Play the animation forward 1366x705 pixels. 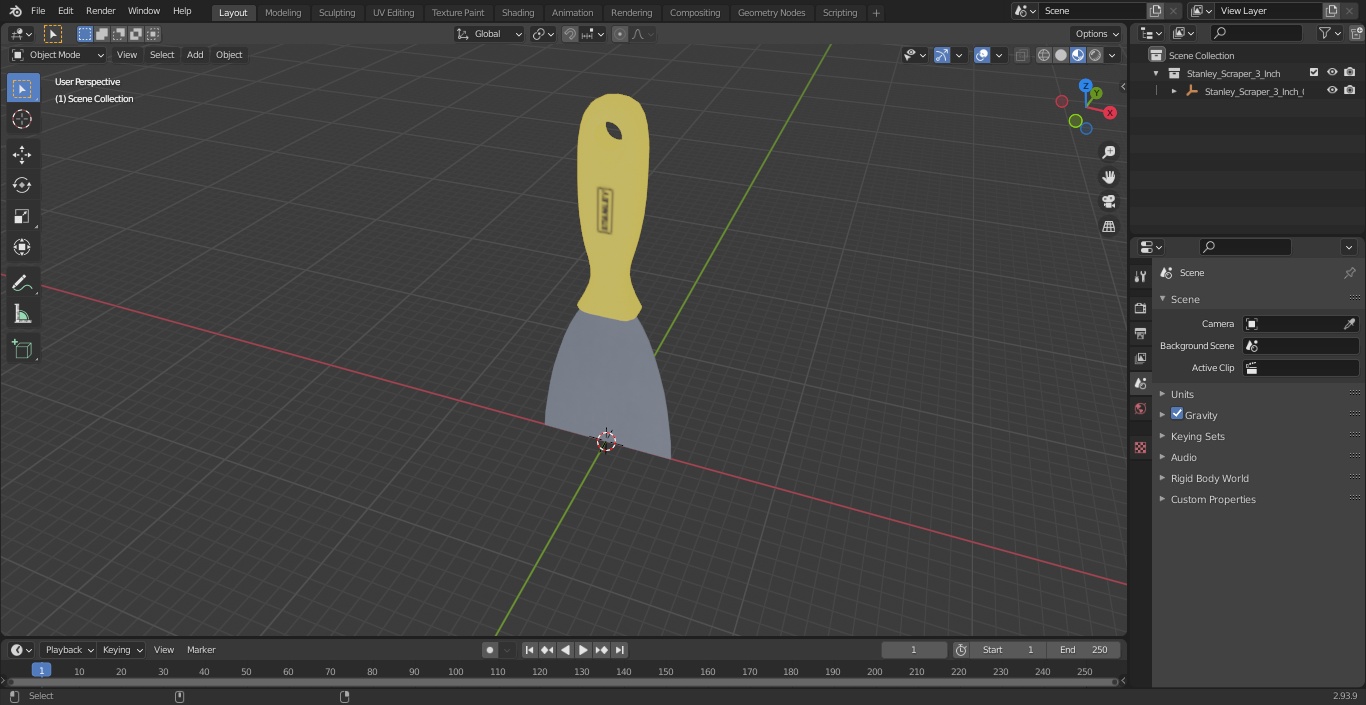584,650
